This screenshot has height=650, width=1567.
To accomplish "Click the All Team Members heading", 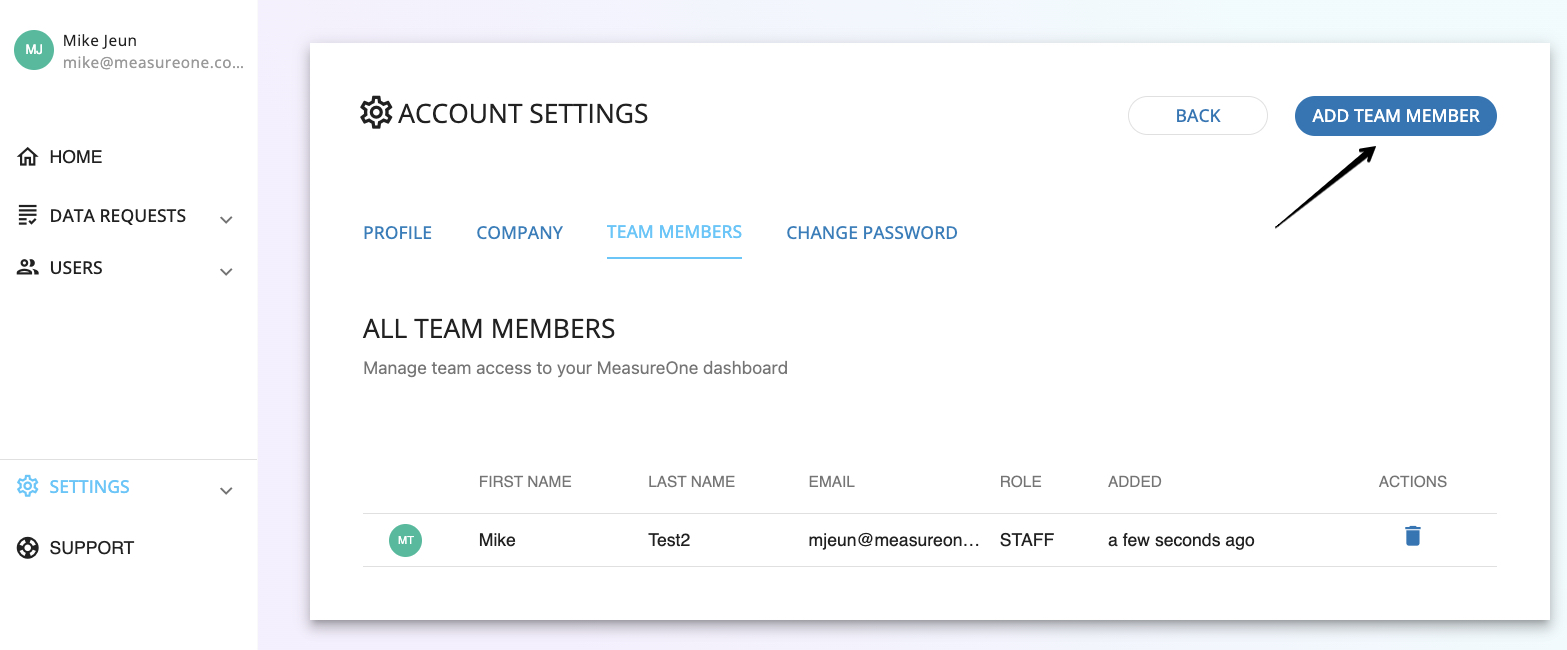I will tap(489, 328).
